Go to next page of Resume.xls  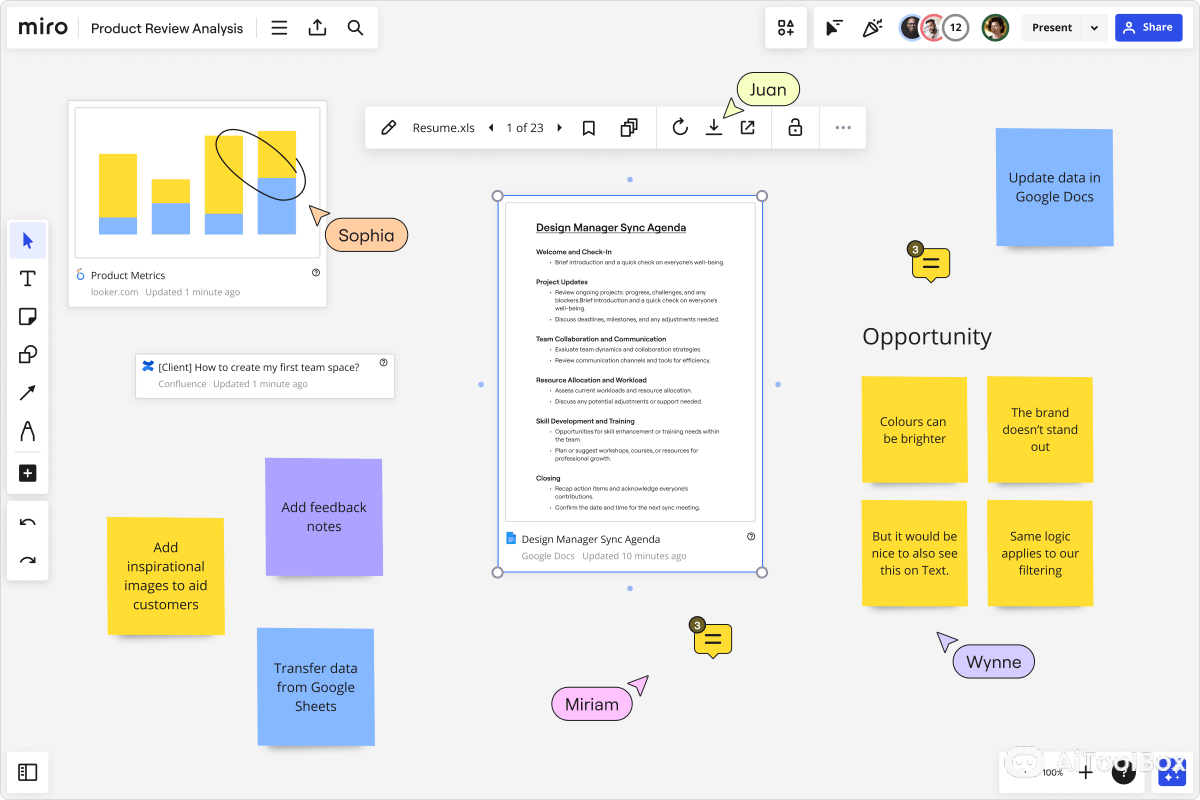[559, 128]
